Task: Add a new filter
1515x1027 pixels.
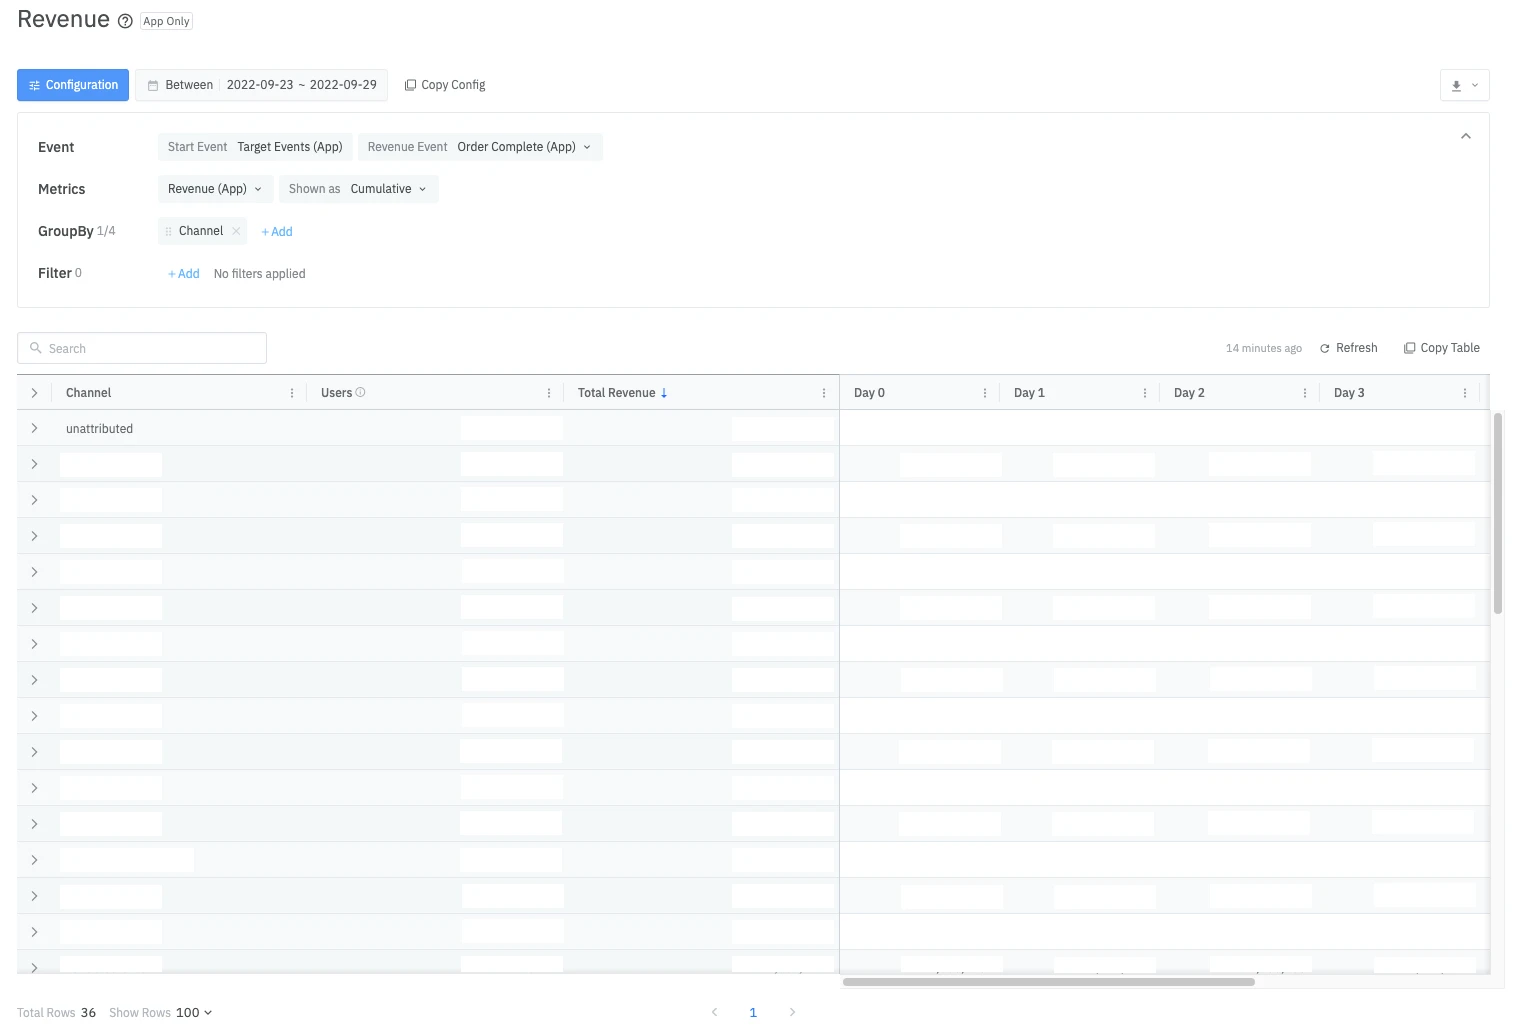Action: click(184, 274)
